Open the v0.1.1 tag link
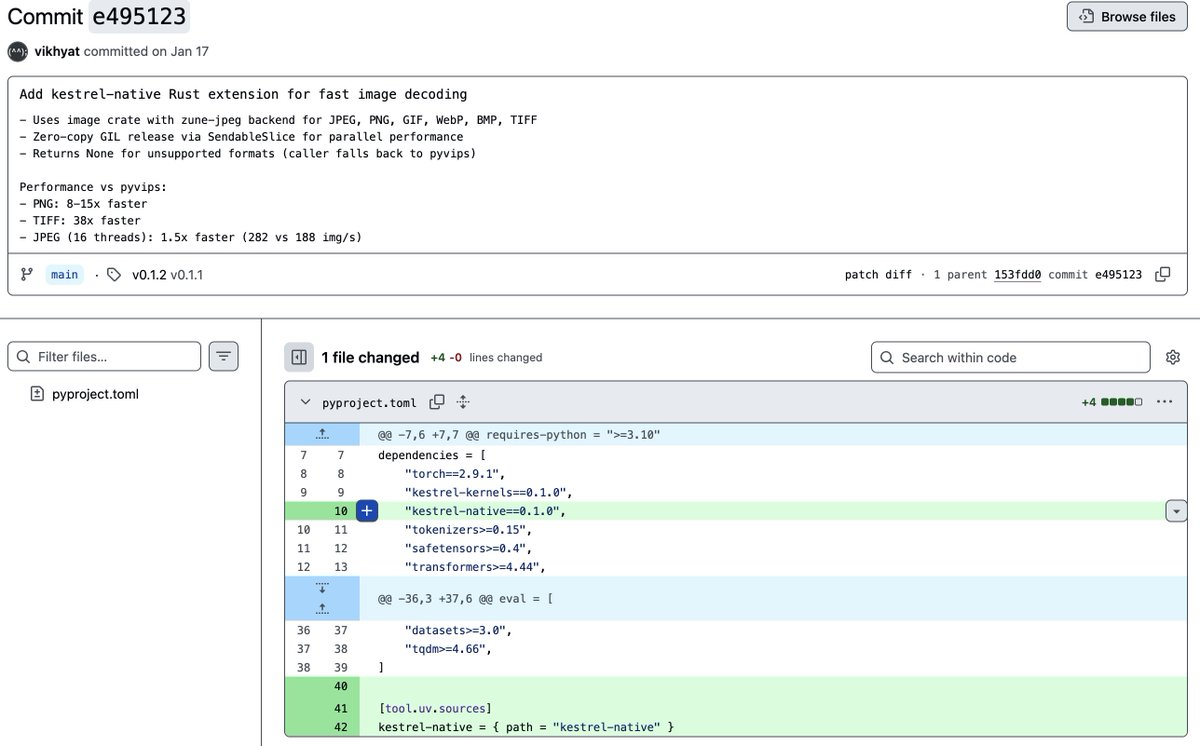The image size is (1200, 746). 186,274
